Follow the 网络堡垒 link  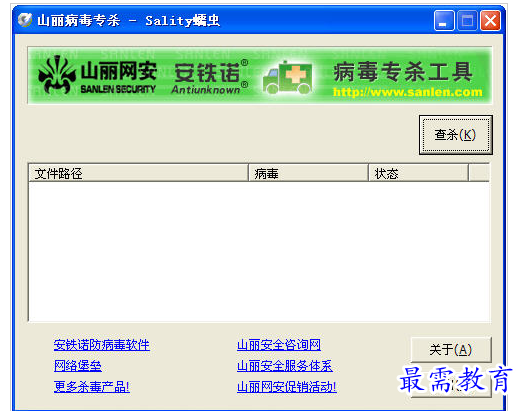point(78,366)
